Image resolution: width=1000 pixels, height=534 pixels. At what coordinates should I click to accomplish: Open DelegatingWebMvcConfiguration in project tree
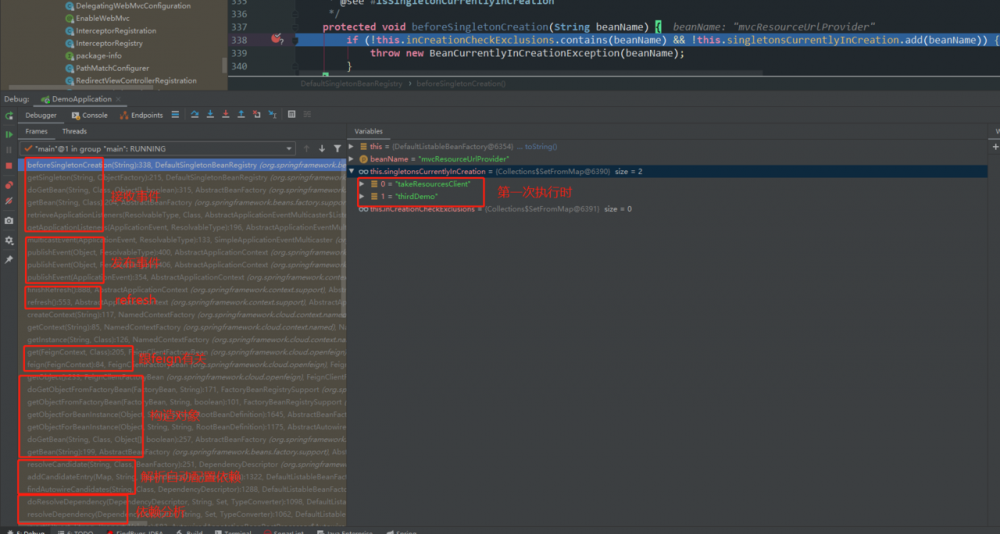pyautogui.click(x=133, y=6)
